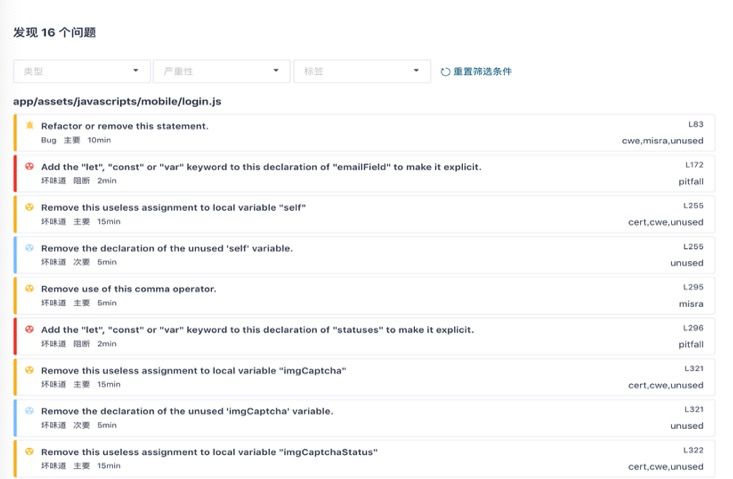The image size is (733, 479).
Task: Open the 严重性 filter dropdown
Action: point(222,71)
